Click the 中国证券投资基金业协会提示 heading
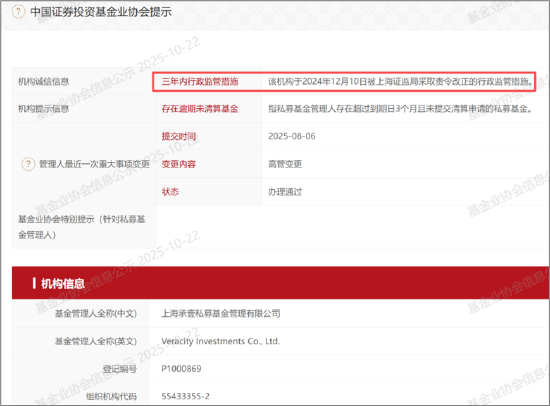The image size is (550, 406). click(101, 12)
